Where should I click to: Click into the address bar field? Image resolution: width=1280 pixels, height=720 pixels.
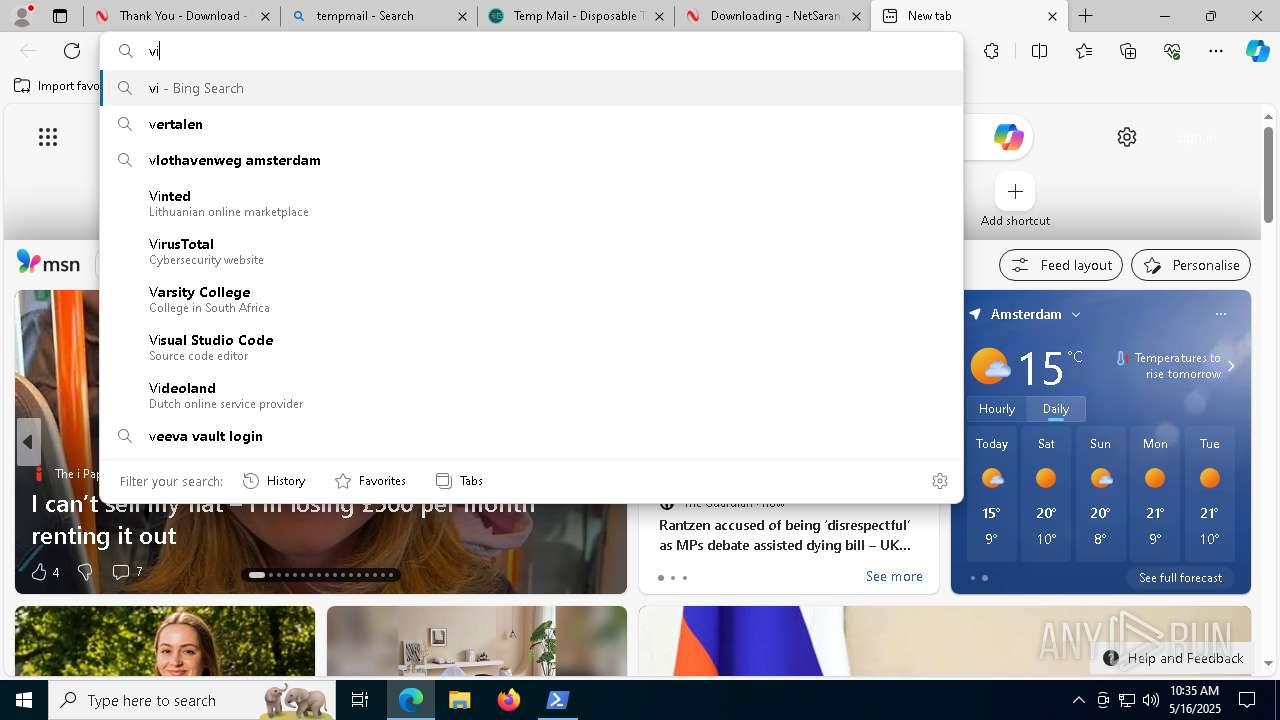point(531,51)
